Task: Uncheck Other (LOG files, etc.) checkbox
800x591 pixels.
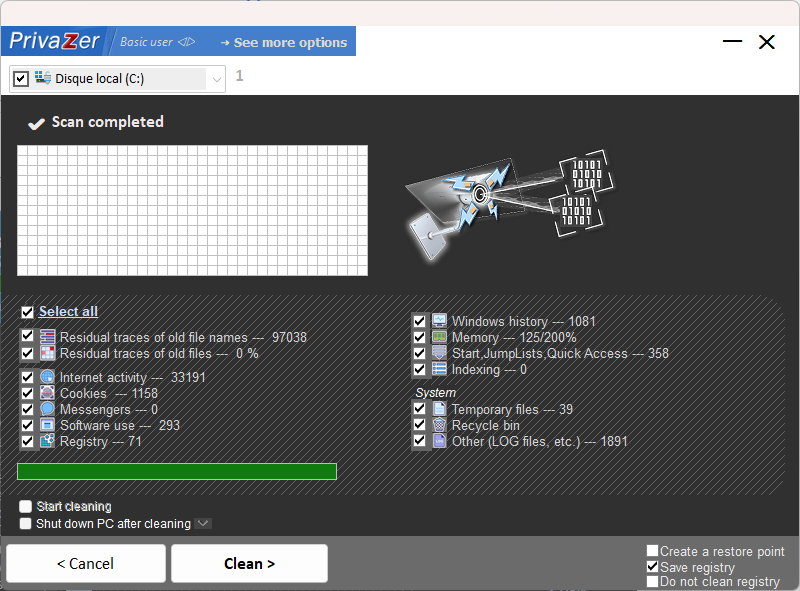Action: (x=419, y=440)
